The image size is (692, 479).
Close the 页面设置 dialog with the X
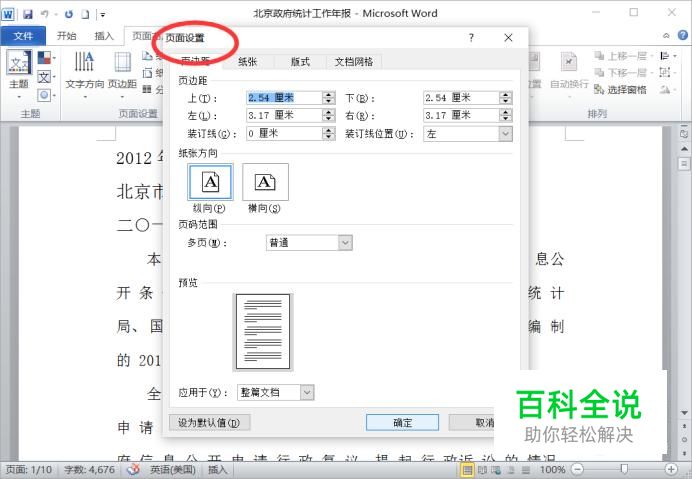[508, 38]
